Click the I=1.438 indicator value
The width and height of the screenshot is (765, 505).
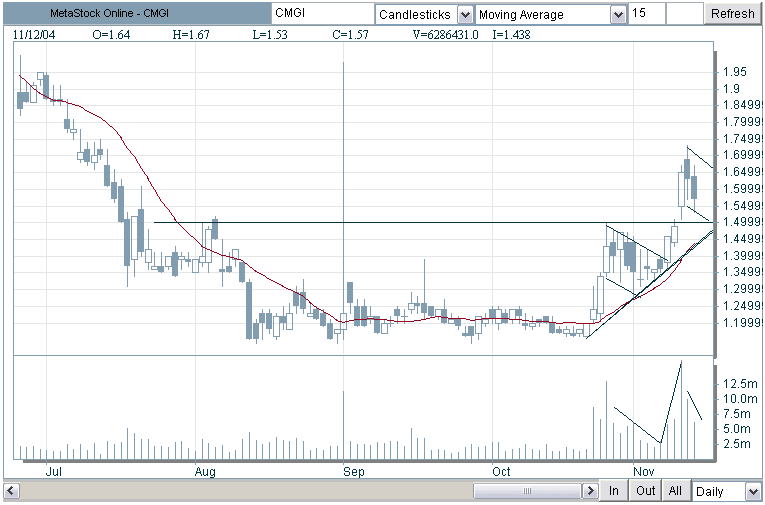[x=511, y=35]
